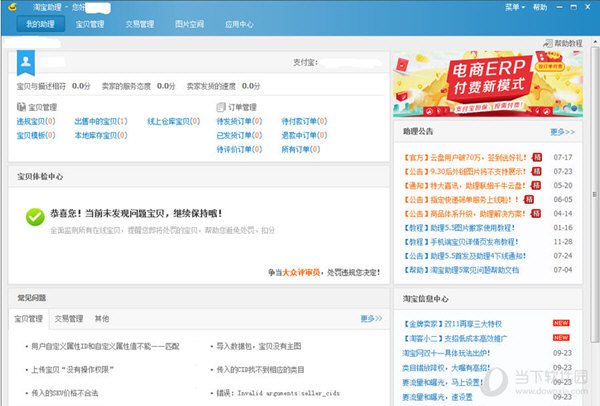Open the 图片空间 tab
Image resolution: width=600 pixels, height=406 pixels.
189,24
